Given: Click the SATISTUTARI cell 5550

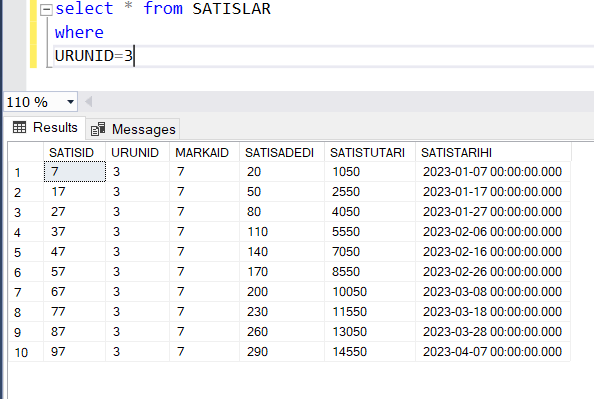Looking at the screenshot, I should pyautogui.click(x=370, y=232).
